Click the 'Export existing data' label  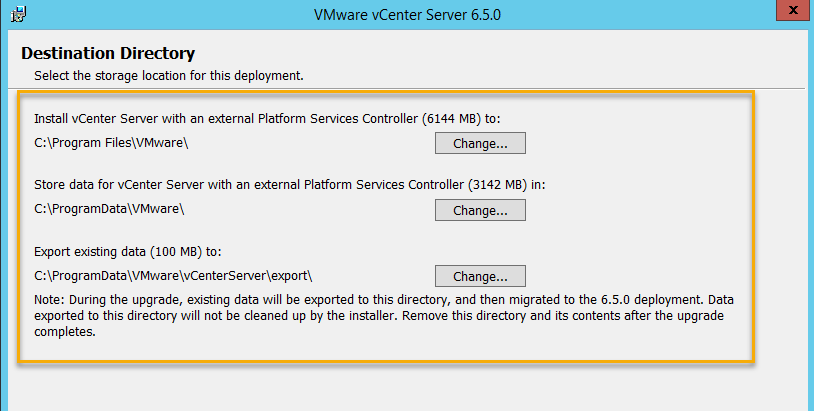[92, 251]
